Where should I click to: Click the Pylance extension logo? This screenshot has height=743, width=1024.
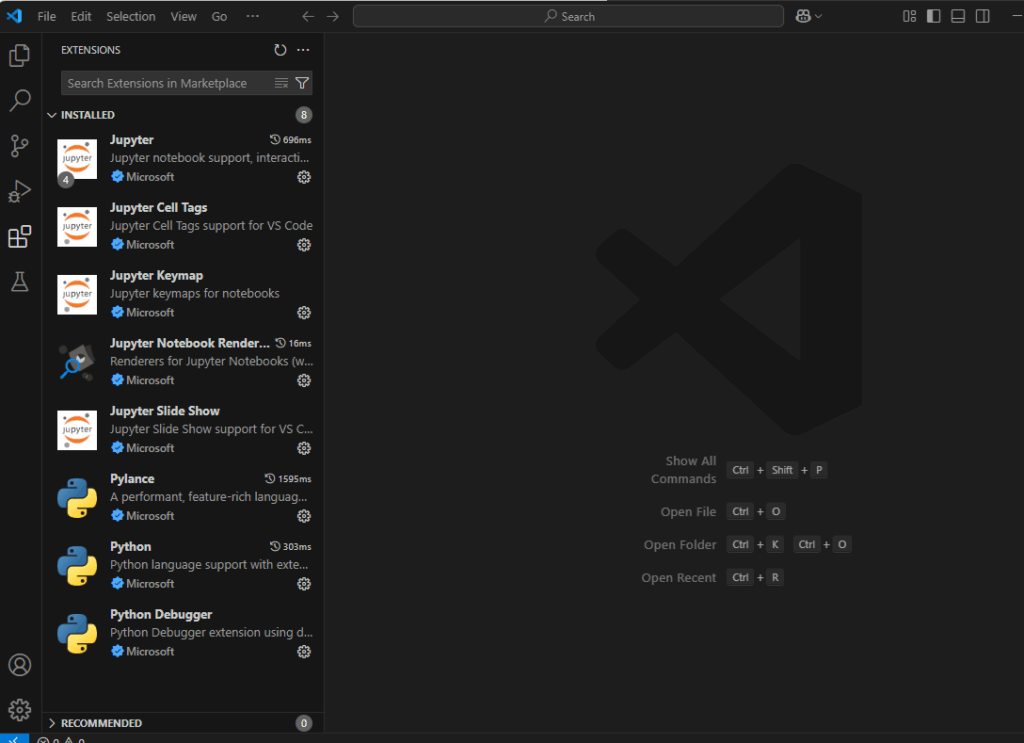[77, 498]
